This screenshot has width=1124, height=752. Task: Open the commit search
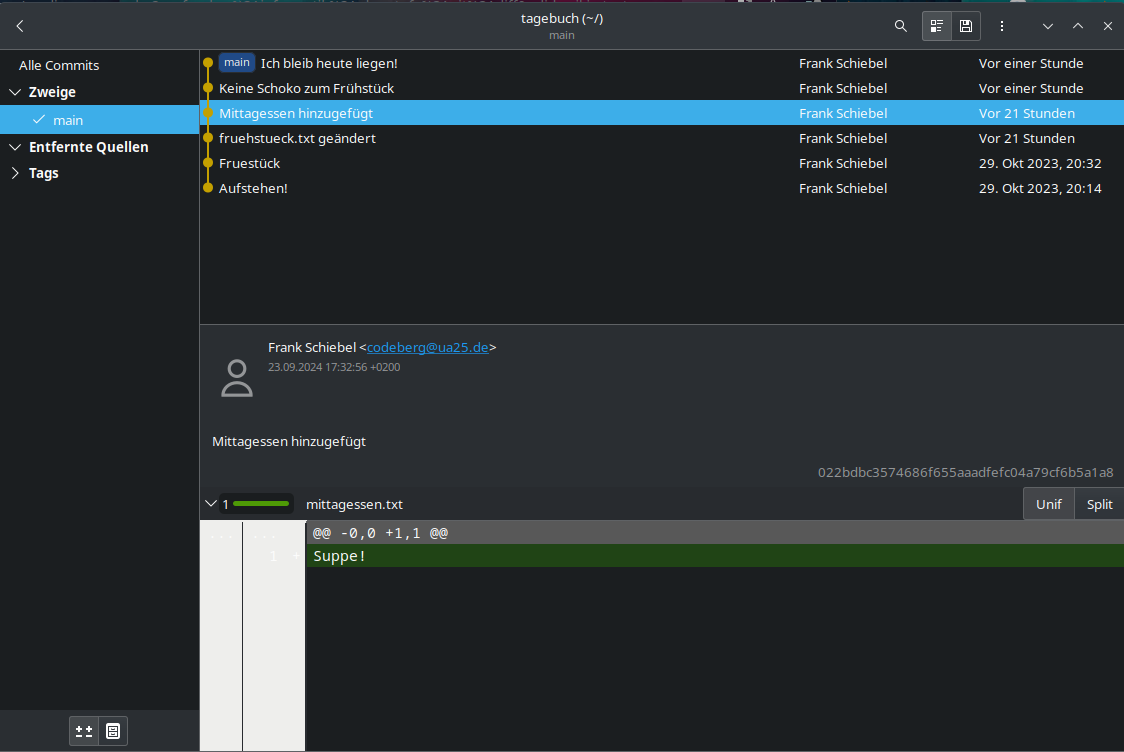(x=900, y=26)
